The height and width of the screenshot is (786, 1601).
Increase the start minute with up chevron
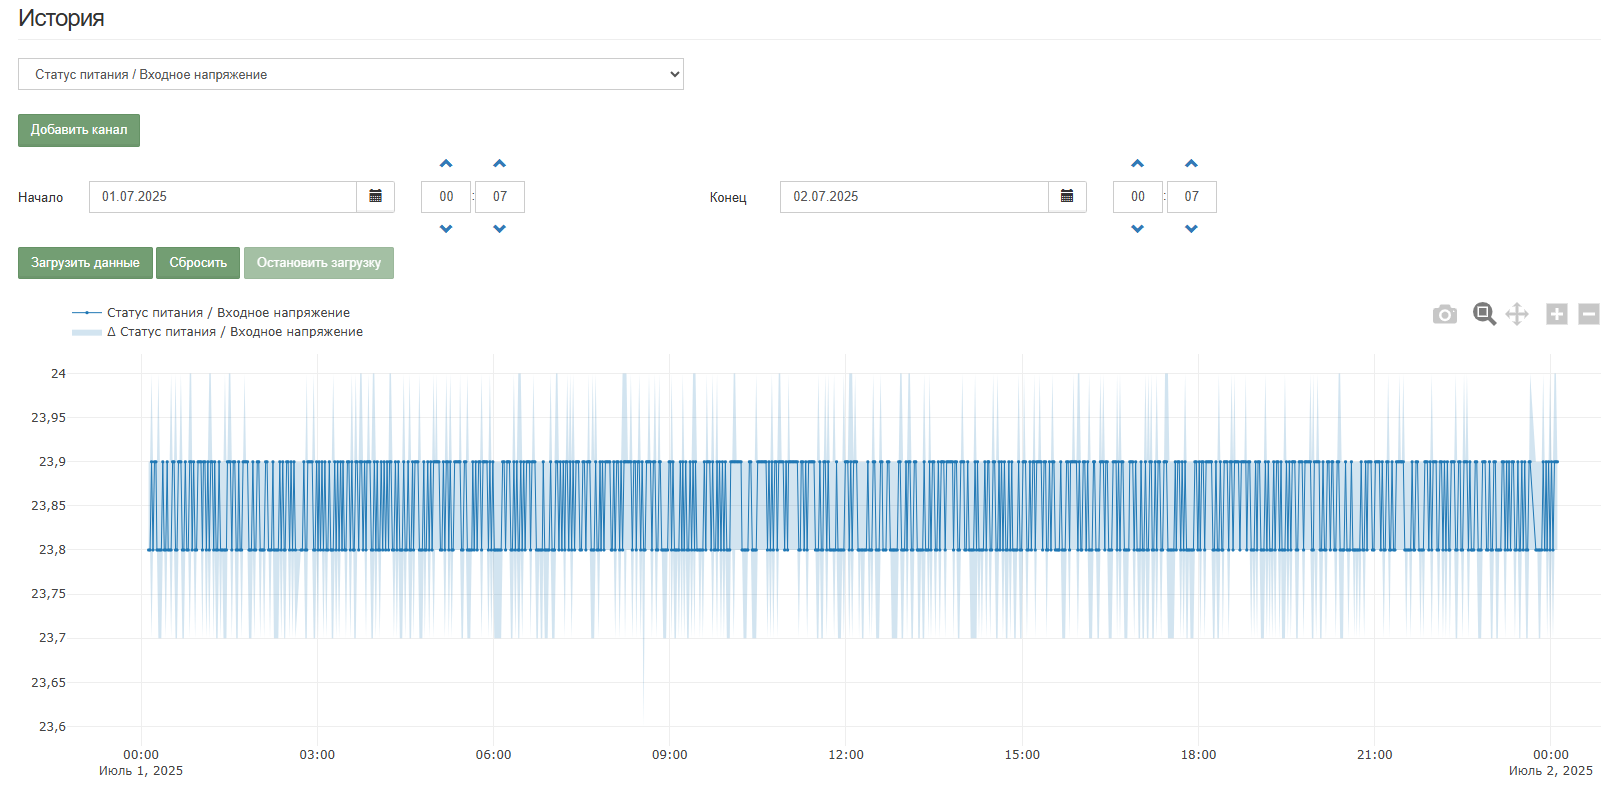[x=500, y=163]
